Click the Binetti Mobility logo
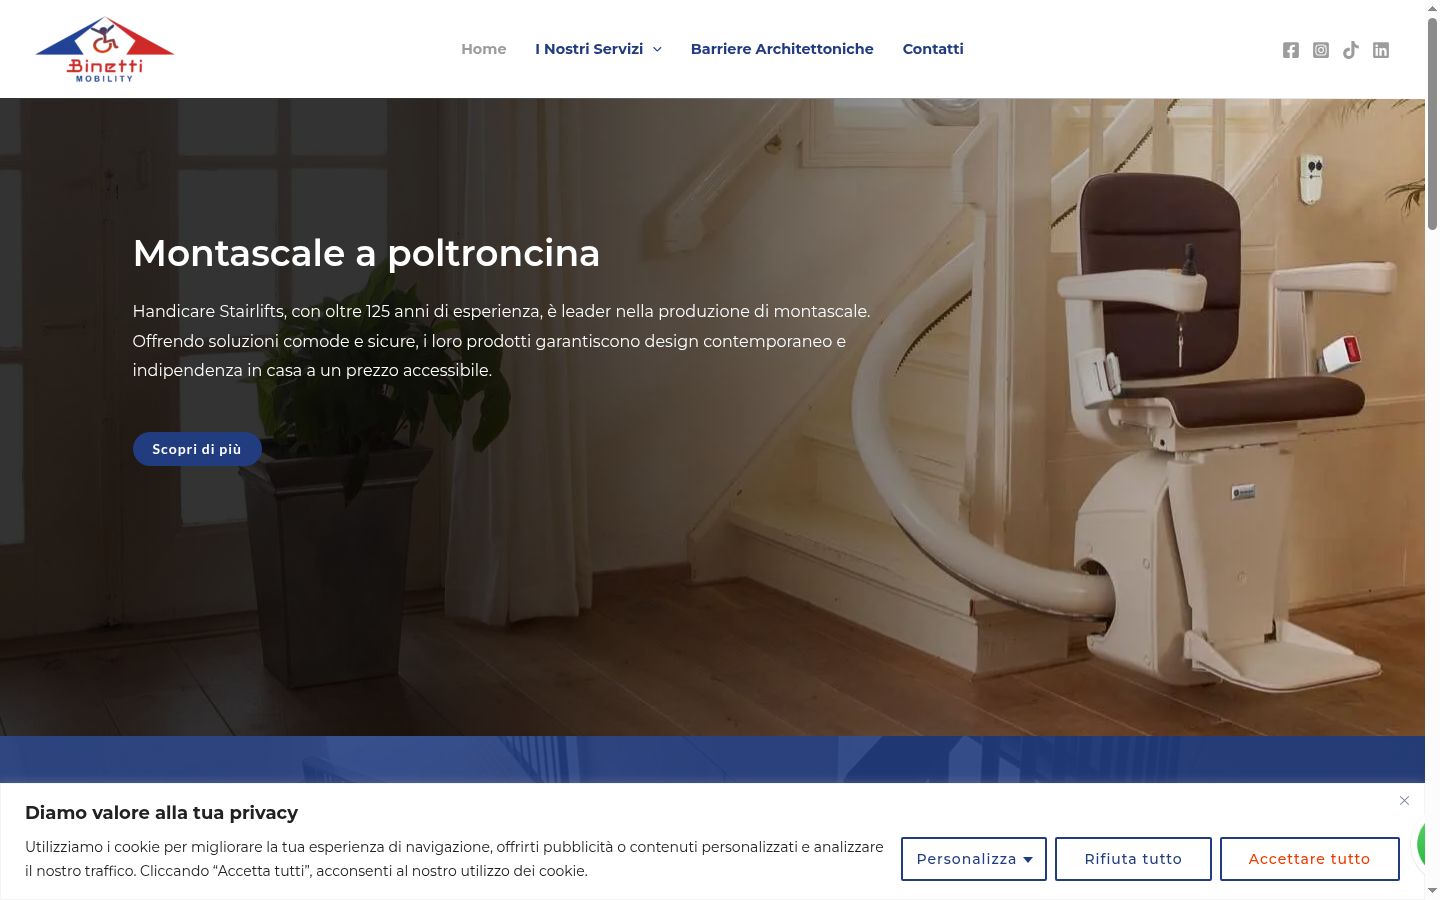Viewport: 1440px width, 900px height. (x=105, y=49)
